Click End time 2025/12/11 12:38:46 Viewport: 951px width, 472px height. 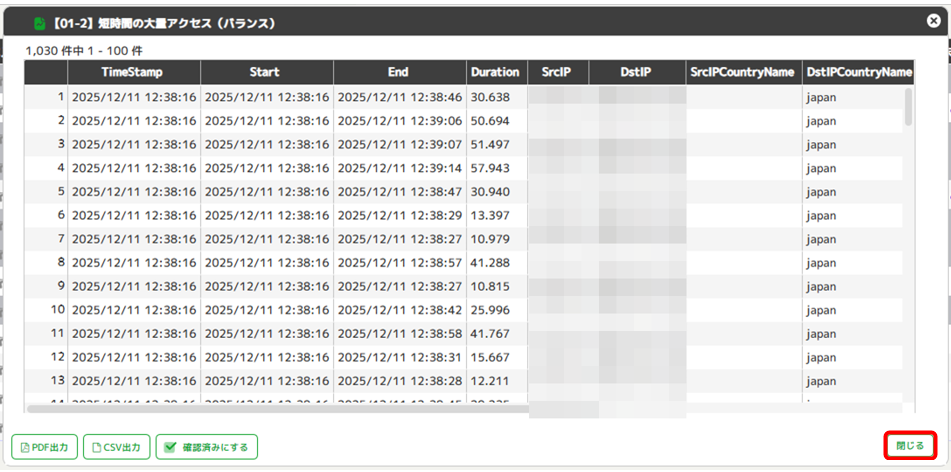[x=400, y=97]
